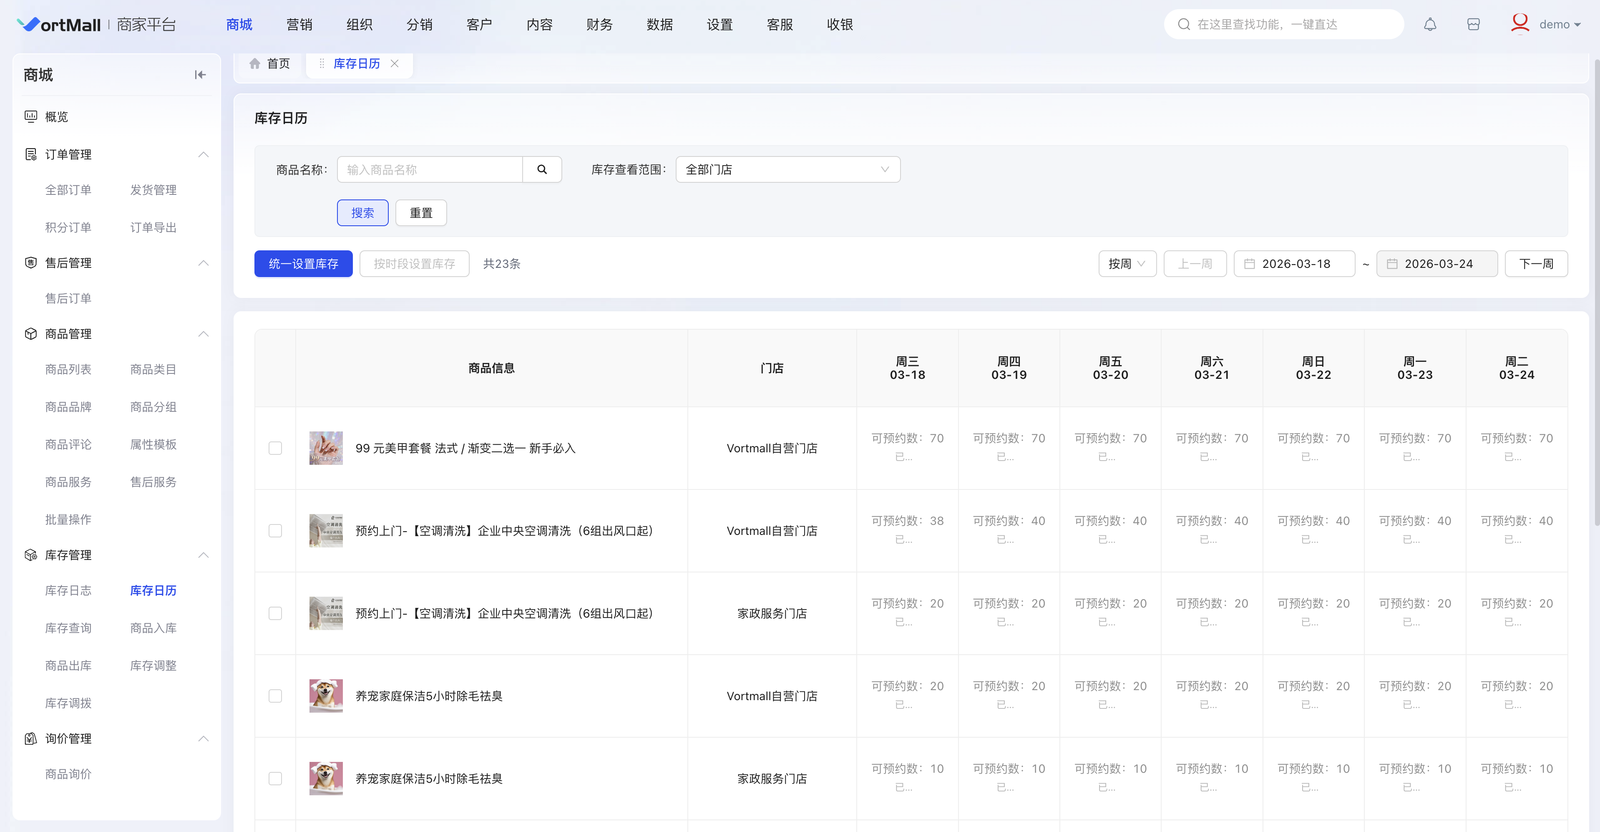Click the notification bell icon
Image resolution: width=1600 pixels, height=832 pixels.
(1430, 25)
